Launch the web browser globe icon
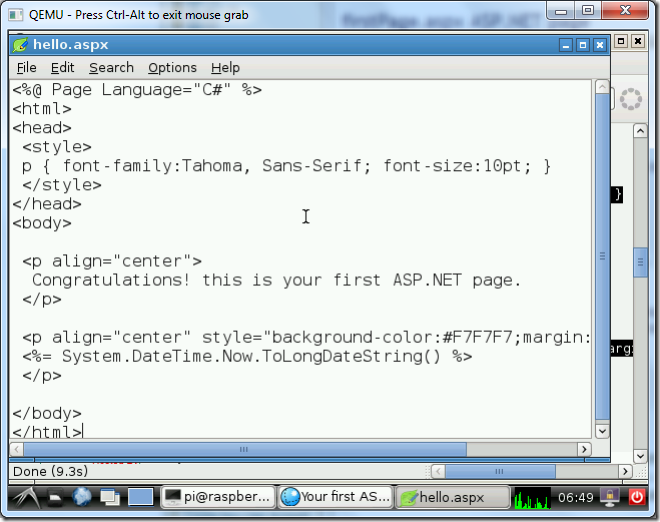The image size is (660, 522). pos(82,497)
